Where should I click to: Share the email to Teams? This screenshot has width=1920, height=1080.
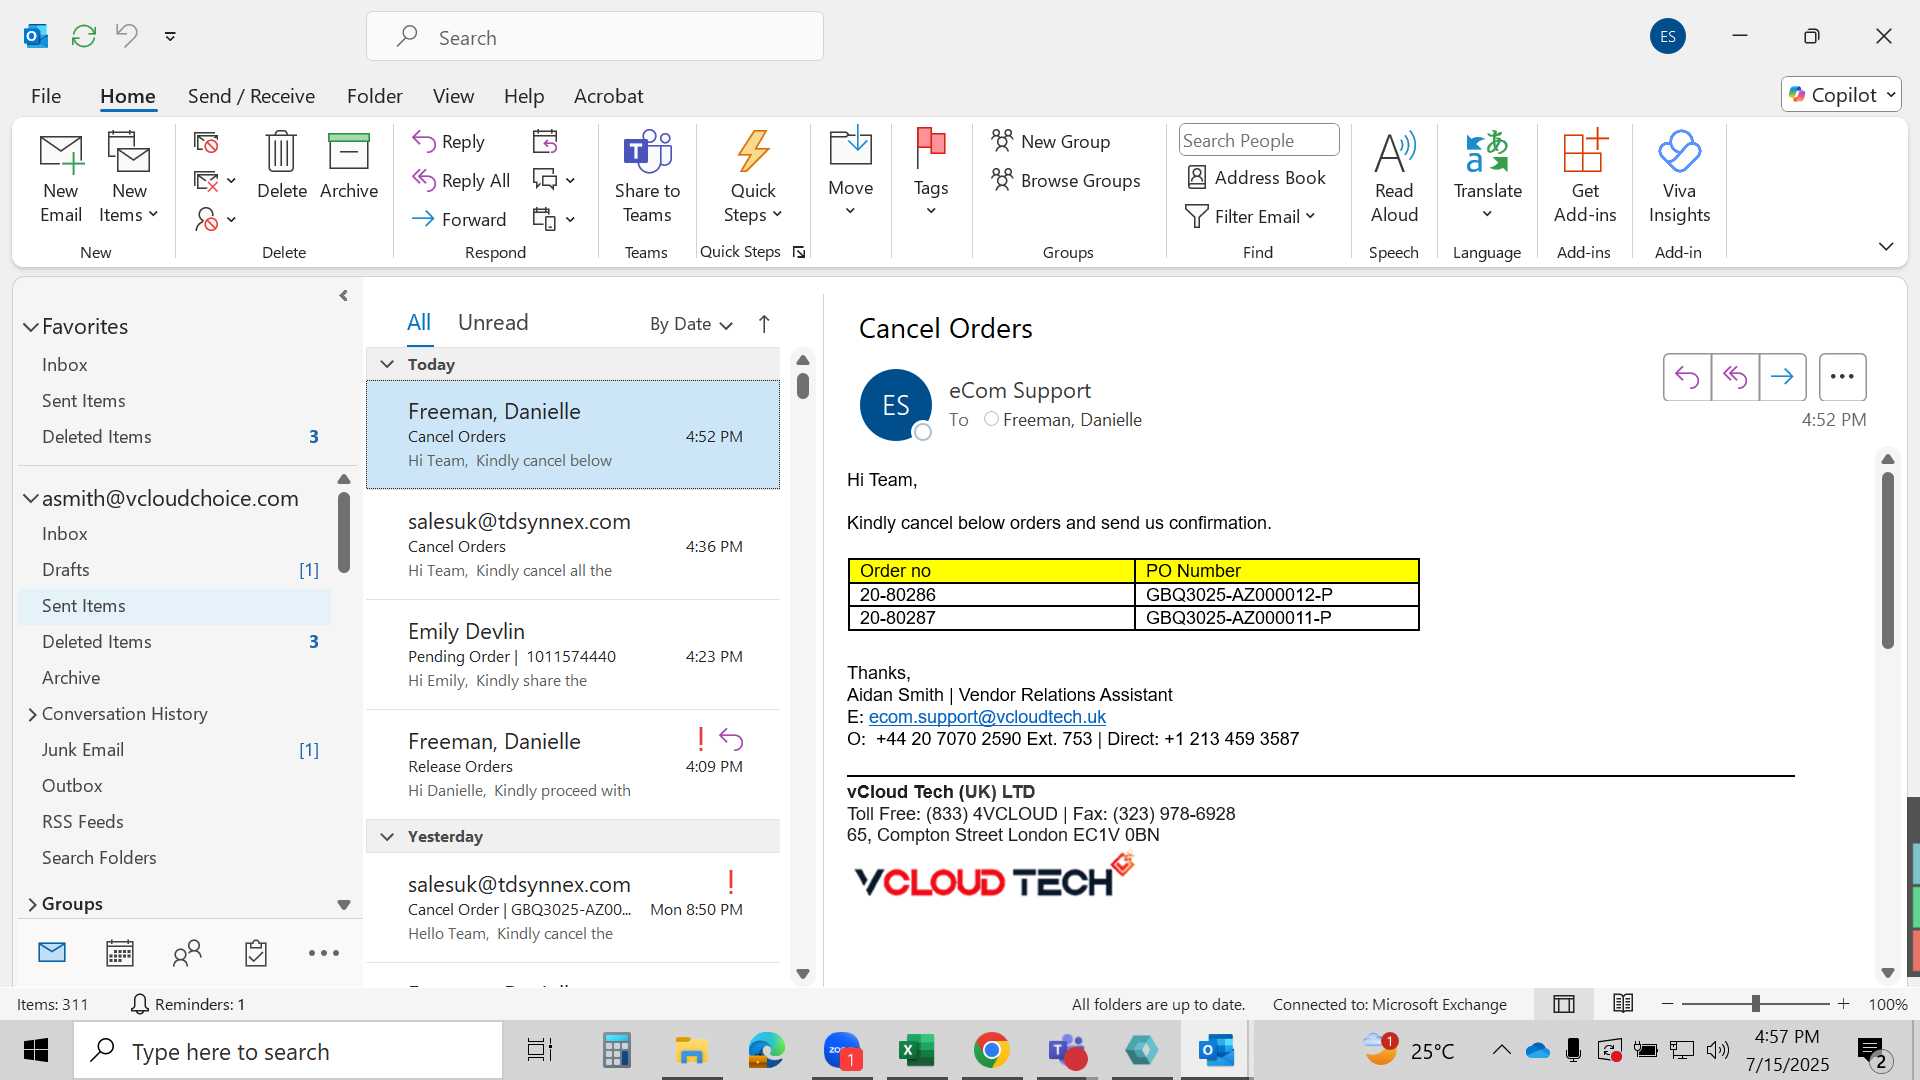(x=647, y=178)
